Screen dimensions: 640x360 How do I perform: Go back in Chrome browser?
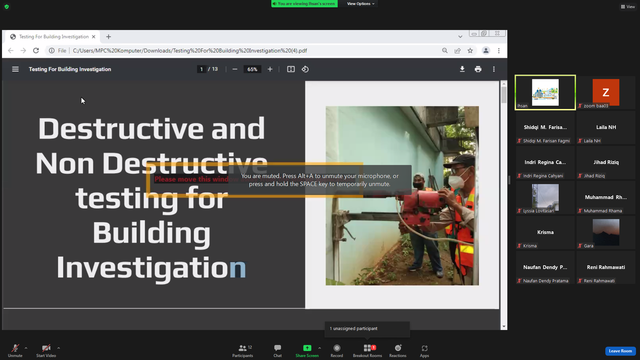click(11, 51)
